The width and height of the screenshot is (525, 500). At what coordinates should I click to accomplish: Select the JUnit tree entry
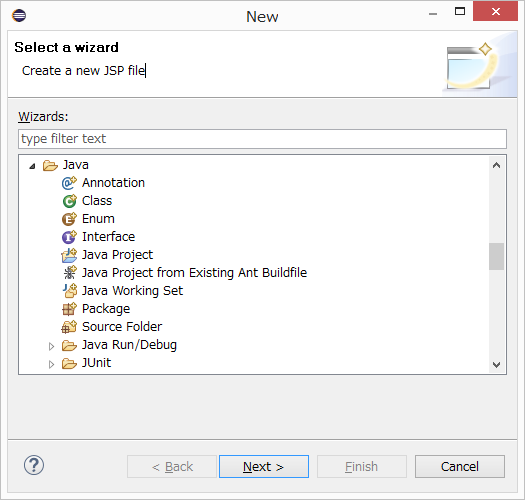click(96, 363)
